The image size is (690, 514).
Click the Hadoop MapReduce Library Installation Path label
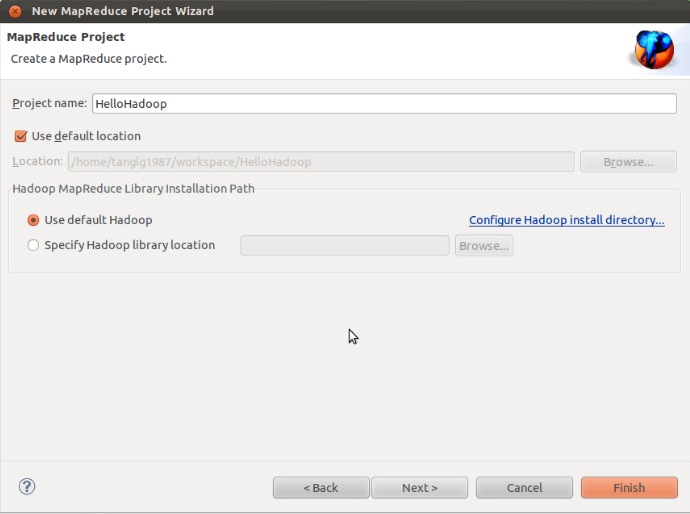(x=133, y=188)
